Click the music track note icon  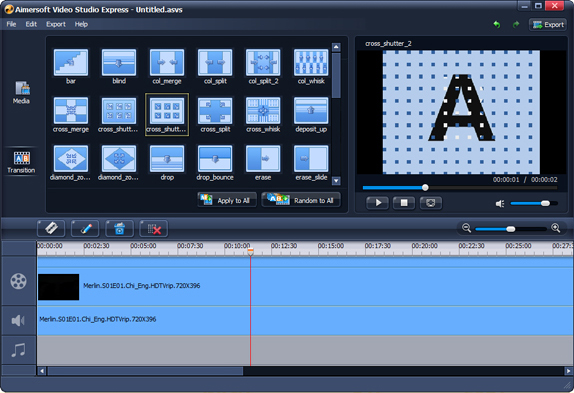[x=18, y=350]
